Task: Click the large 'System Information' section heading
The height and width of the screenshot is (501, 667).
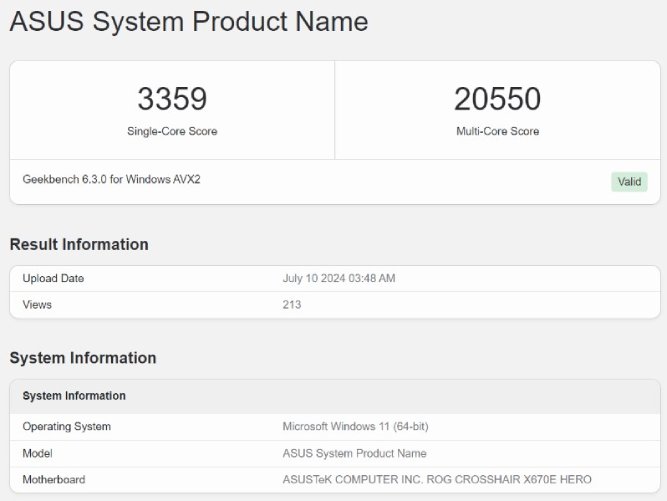Action: tap(83, 358)
